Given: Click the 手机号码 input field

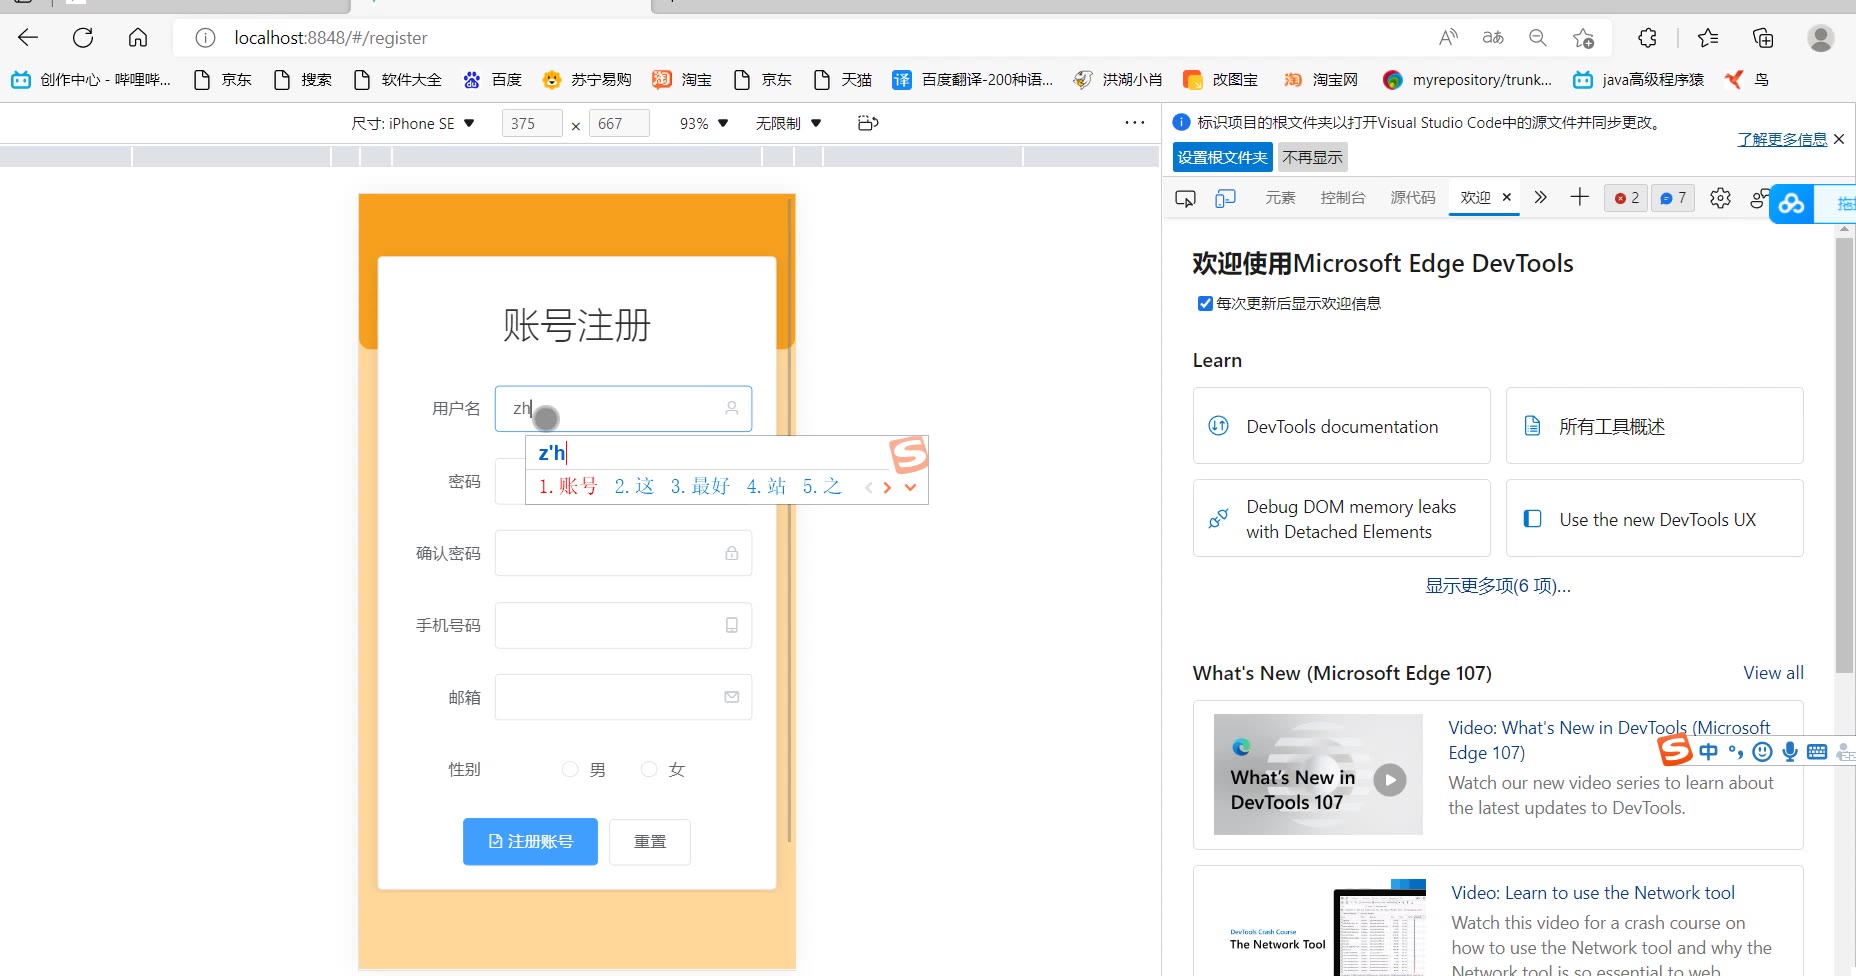Looking at the screenshot, I should coord(623,625).
